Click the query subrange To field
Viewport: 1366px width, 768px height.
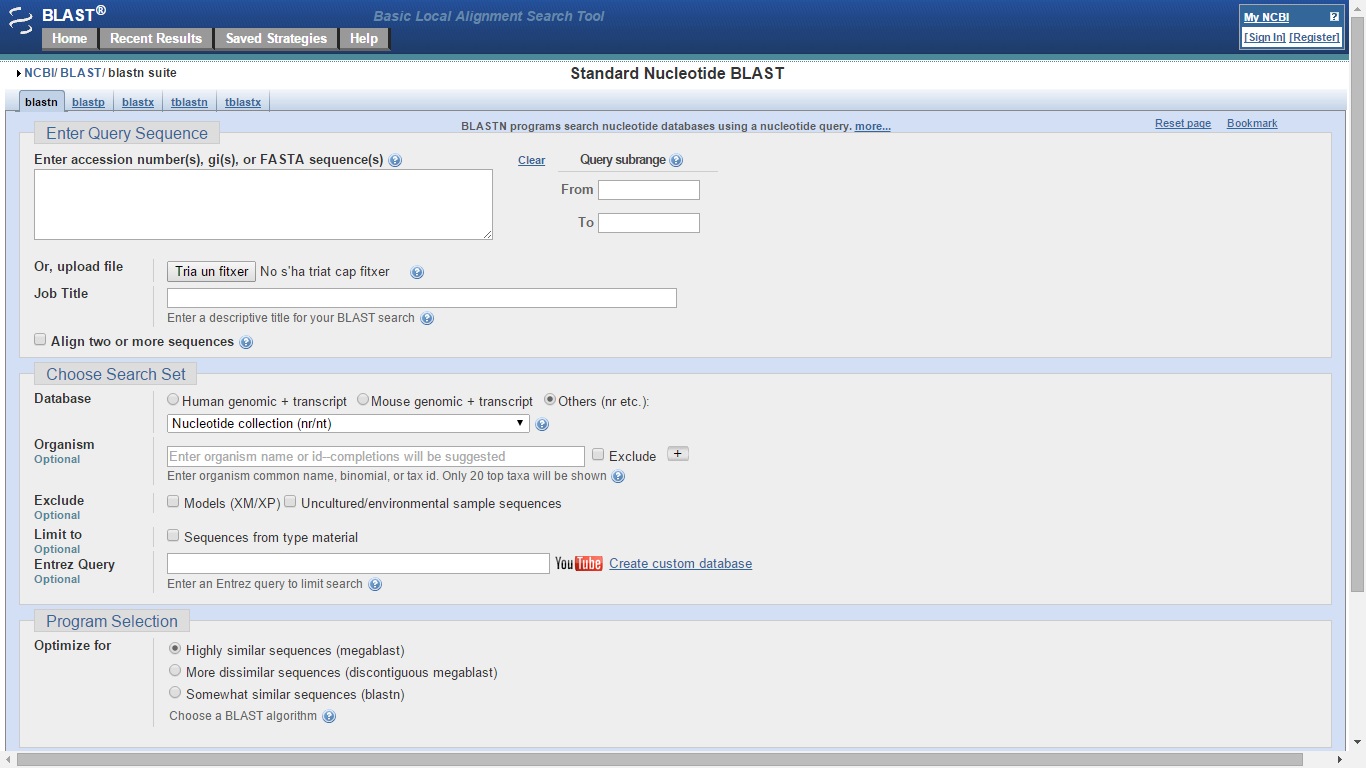(649, 223)
